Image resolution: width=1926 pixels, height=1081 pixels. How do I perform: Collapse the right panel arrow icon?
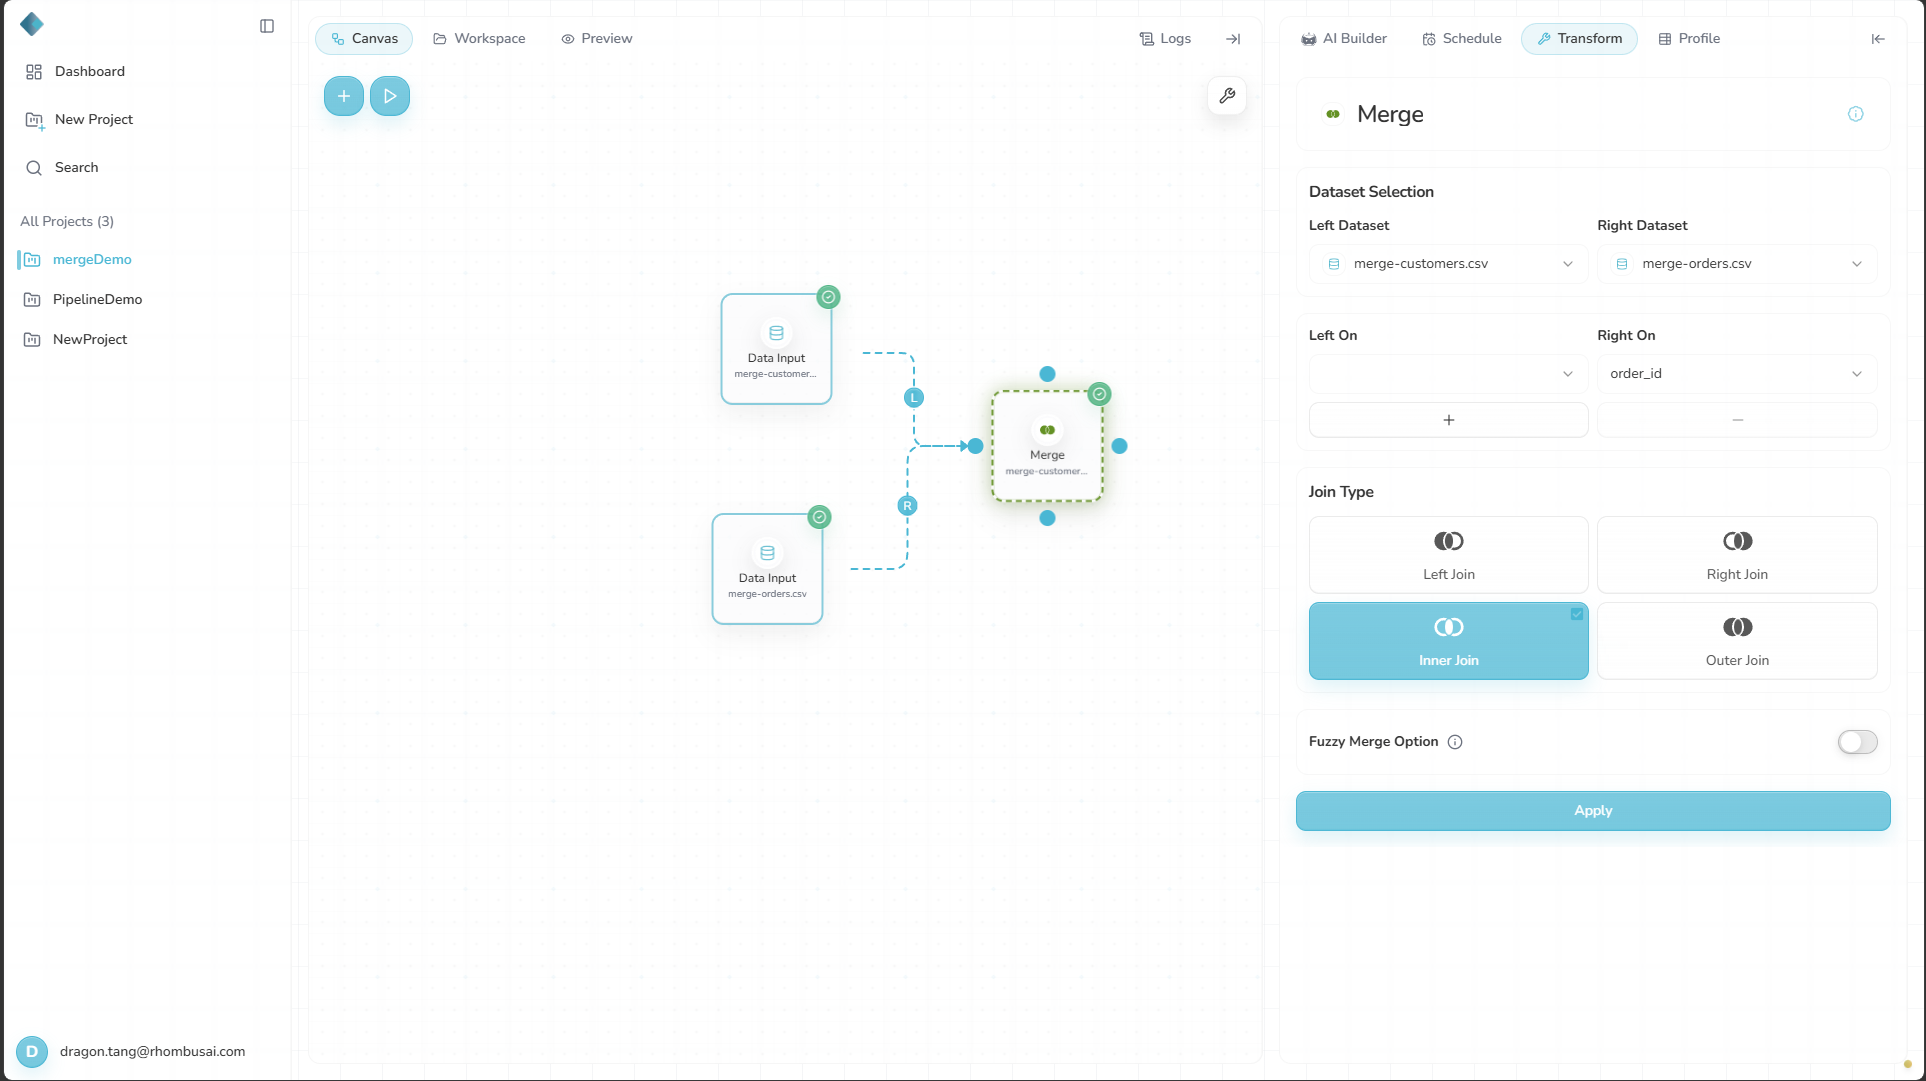click(1878, 39)
